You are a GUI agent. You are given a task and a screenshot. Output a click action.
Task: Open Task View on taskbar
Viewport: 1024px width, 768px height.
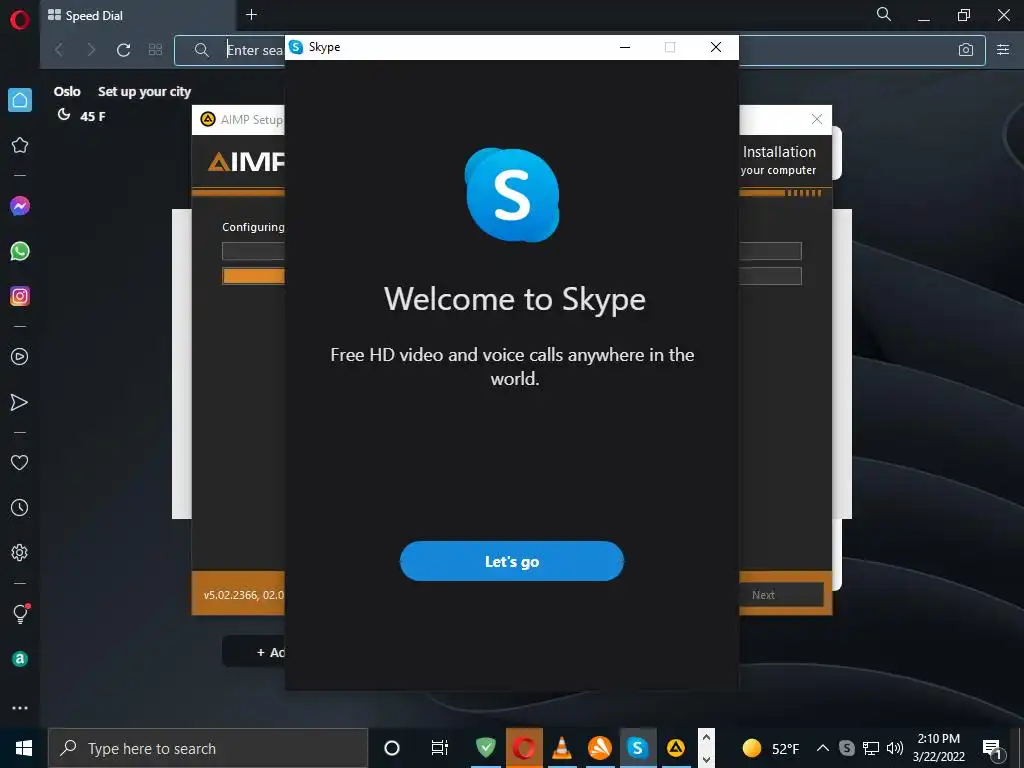click(440, 748)
